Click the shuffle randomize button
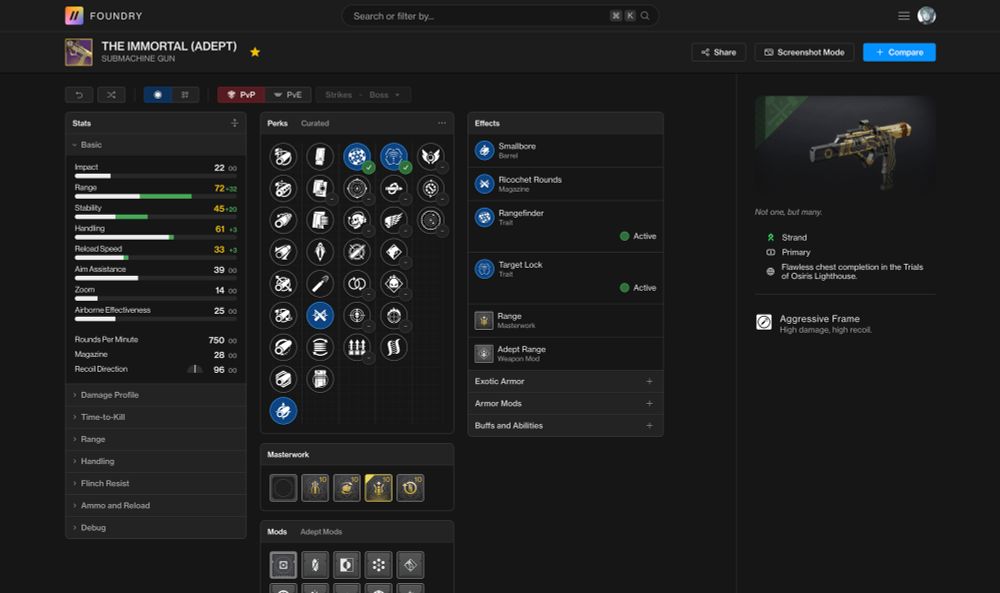 point(111,95)
